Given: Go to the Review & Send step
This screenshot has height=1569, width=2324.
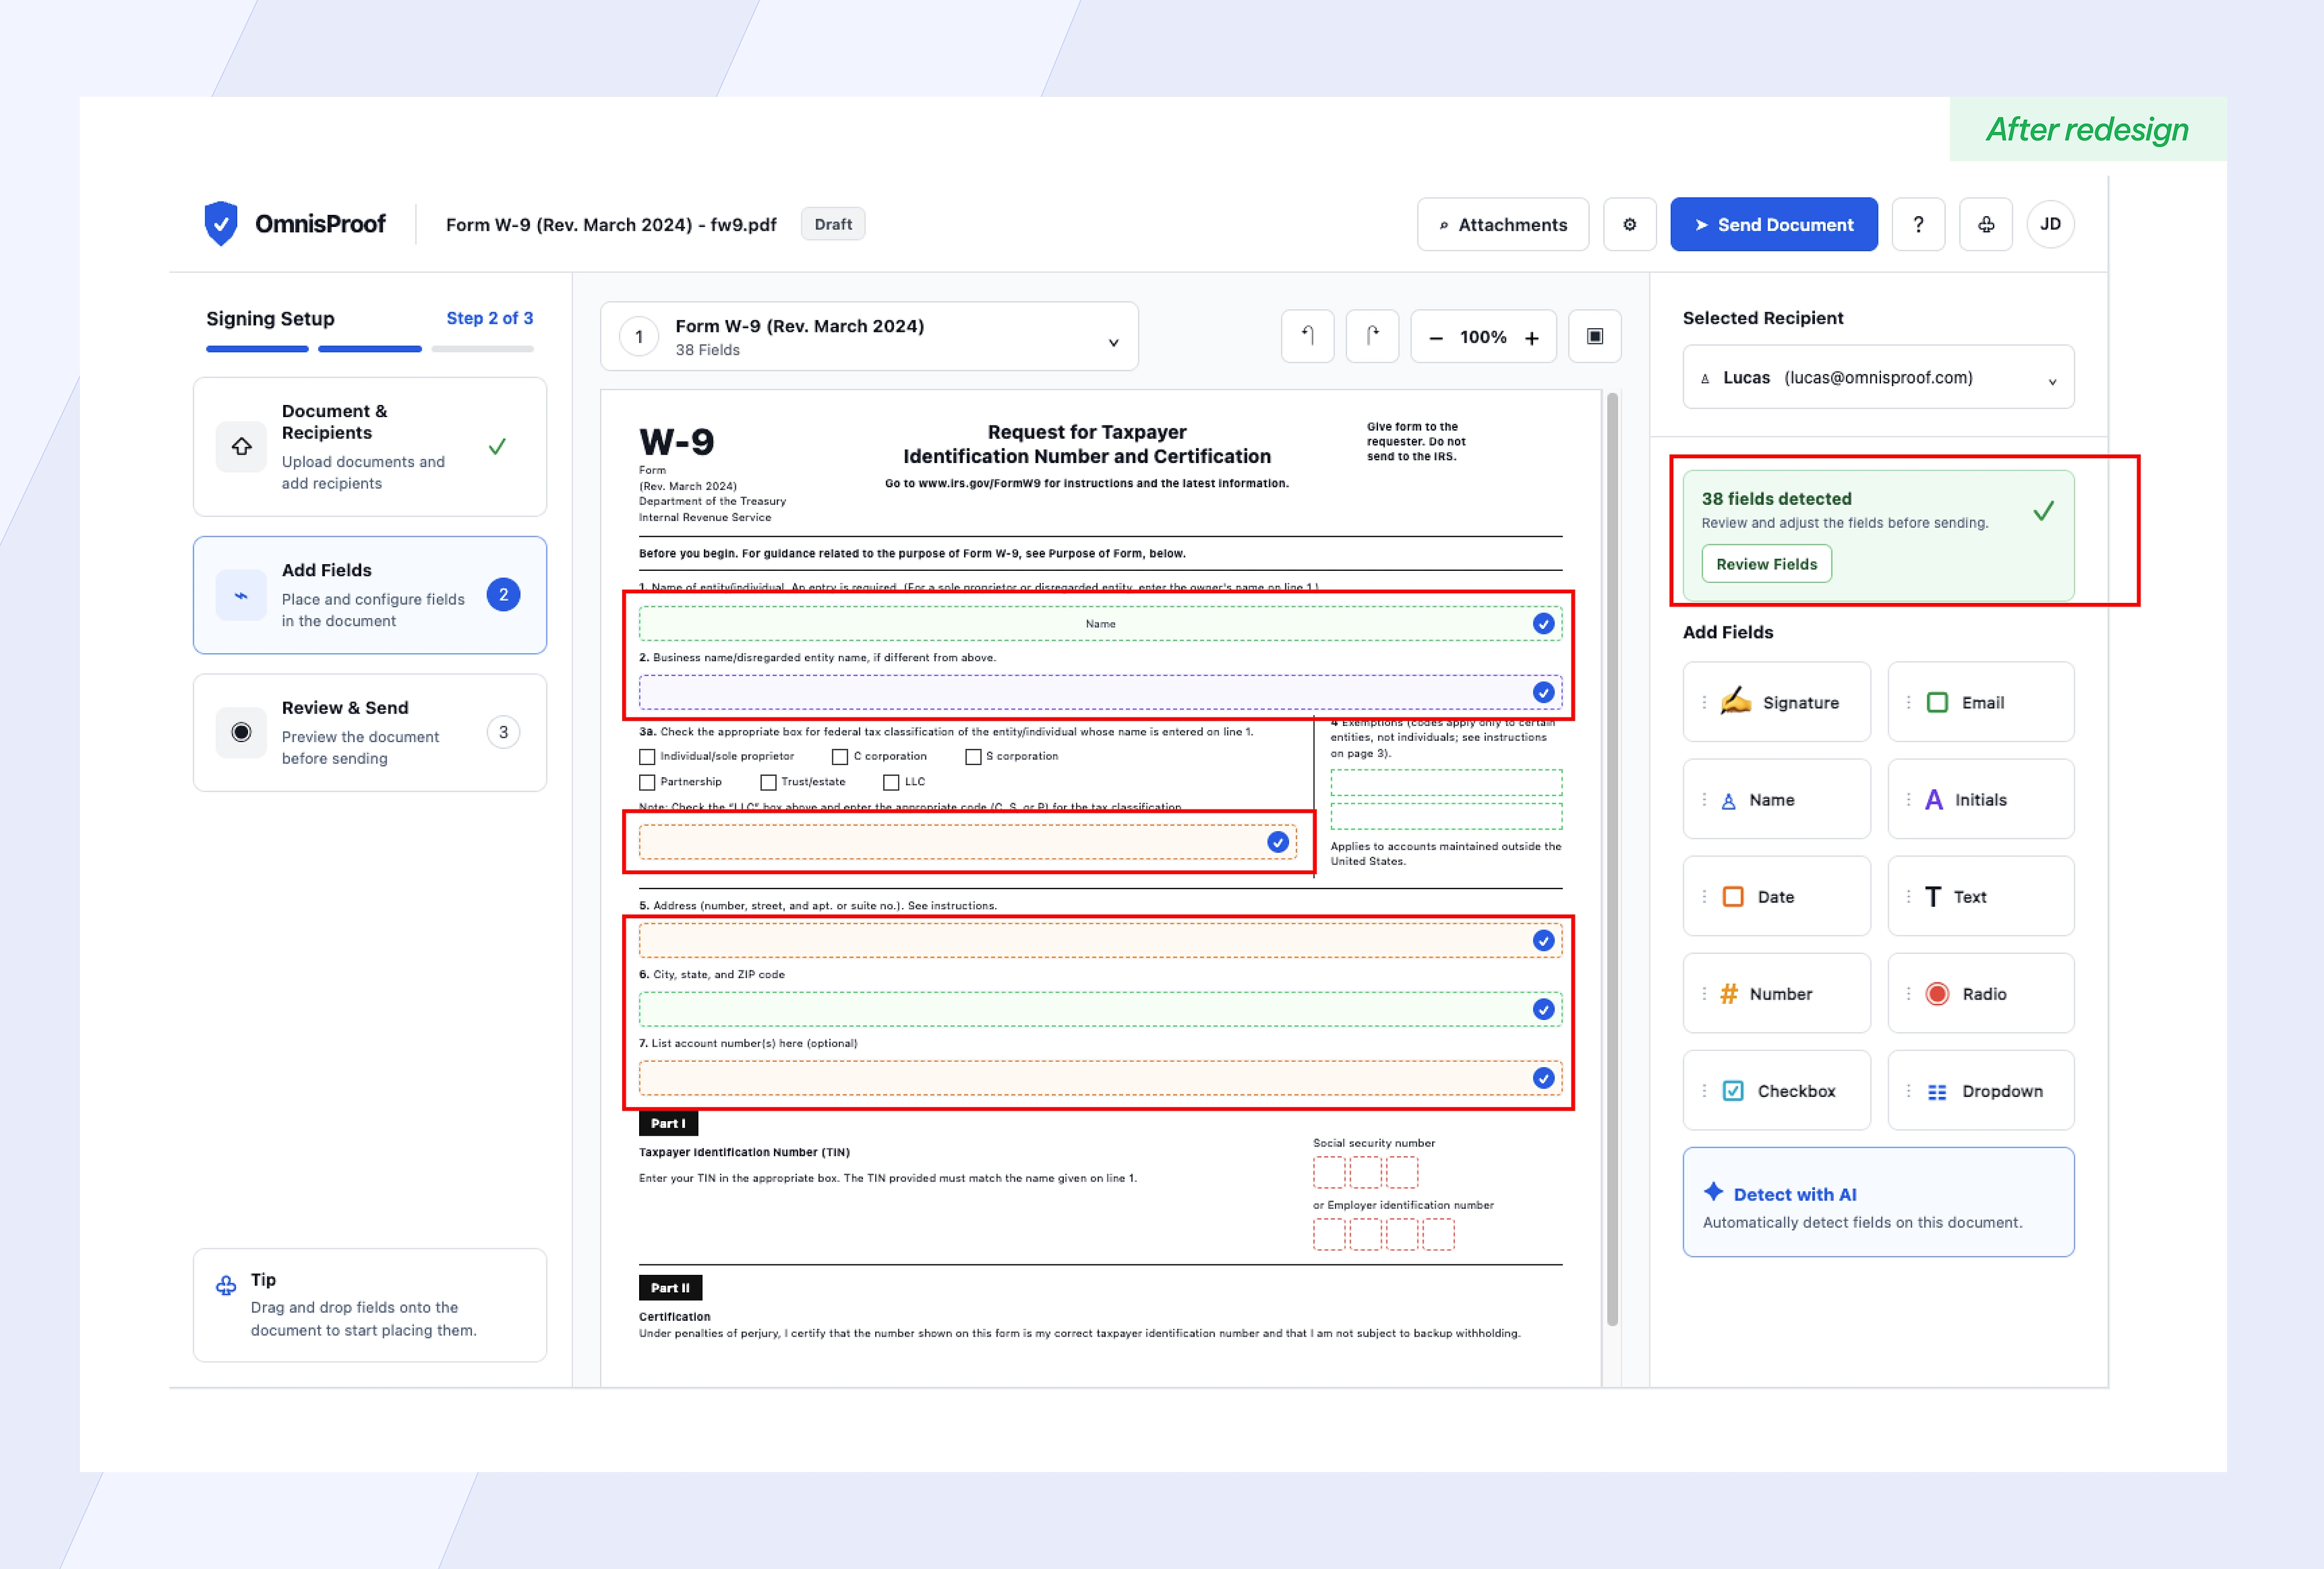Looking at the screenshot, I should (x=370, y=732).
